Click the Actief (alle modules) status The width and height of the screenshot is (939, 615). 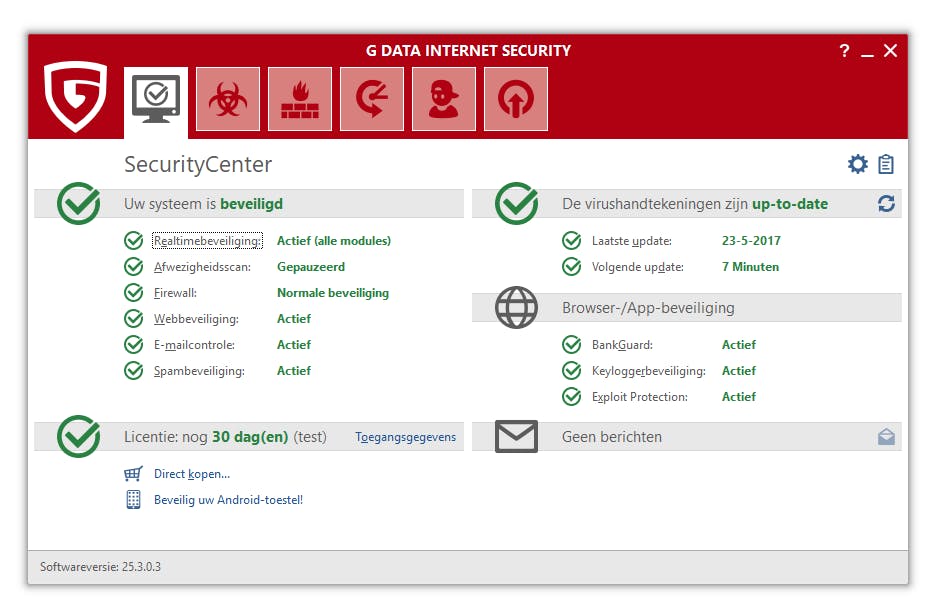[x=334, y=241]
